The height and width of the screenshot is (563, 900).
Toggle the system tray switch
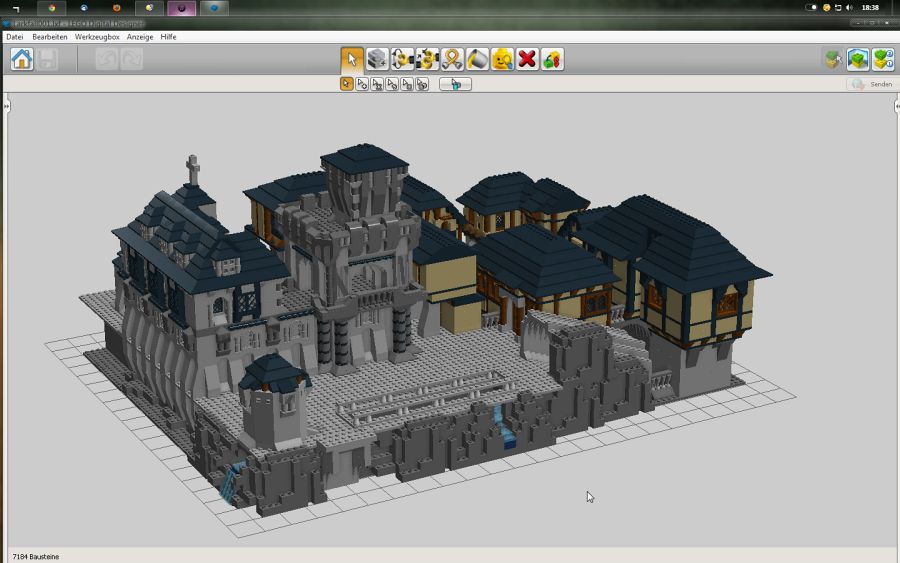[x=811, y=7]
